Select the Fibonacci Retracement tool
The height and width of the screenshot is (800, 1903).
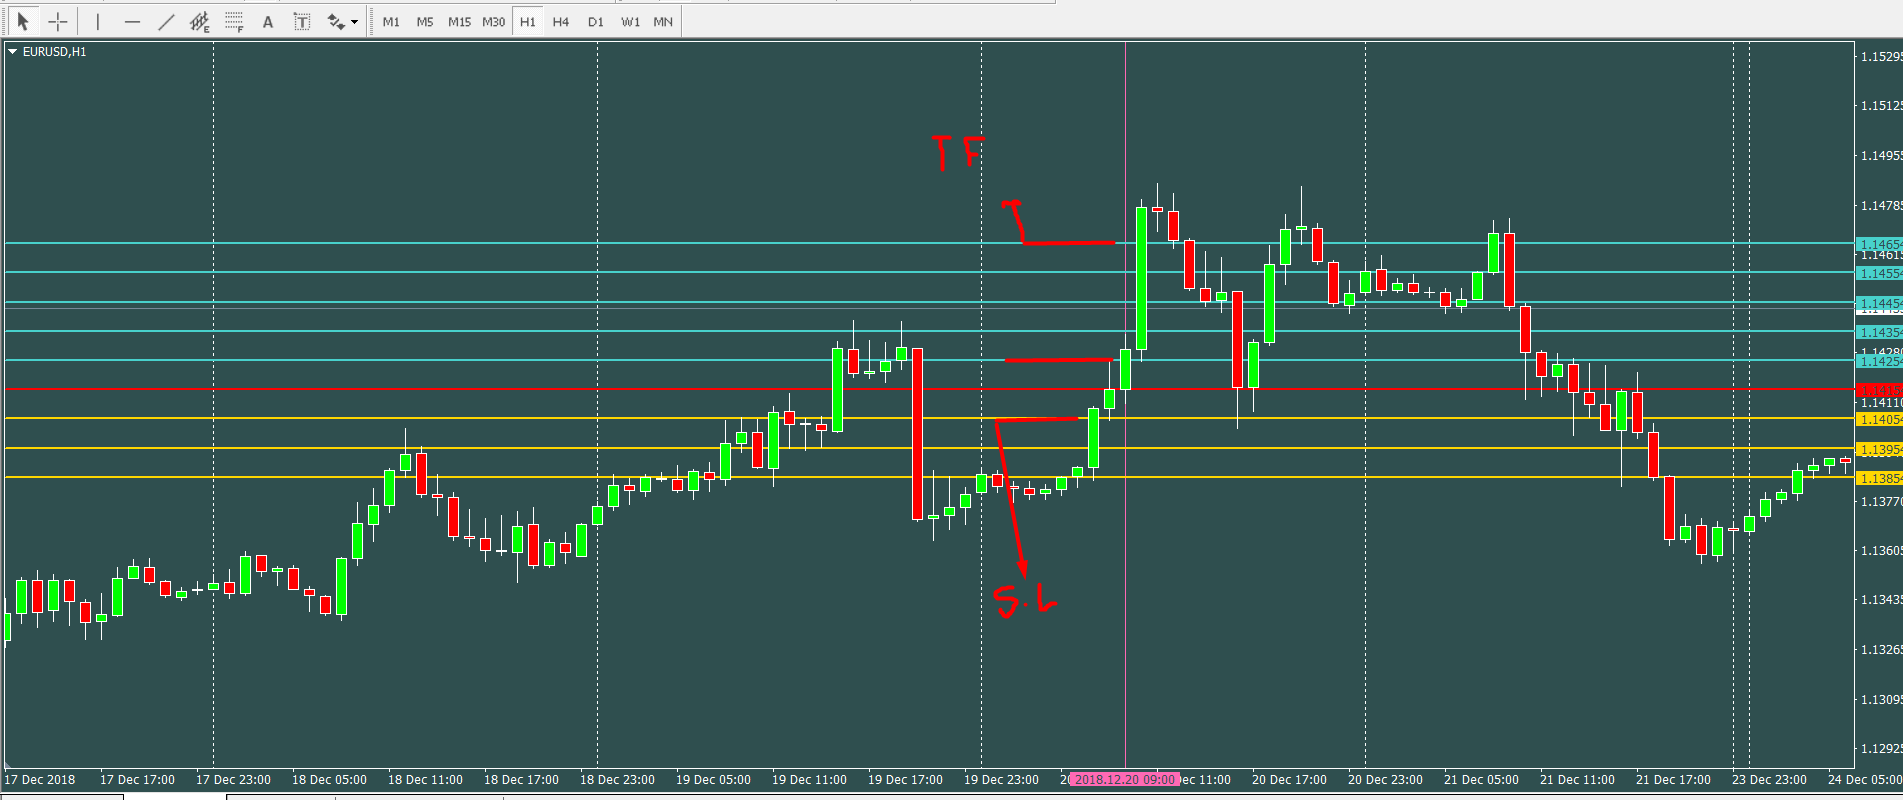point(234,21)
